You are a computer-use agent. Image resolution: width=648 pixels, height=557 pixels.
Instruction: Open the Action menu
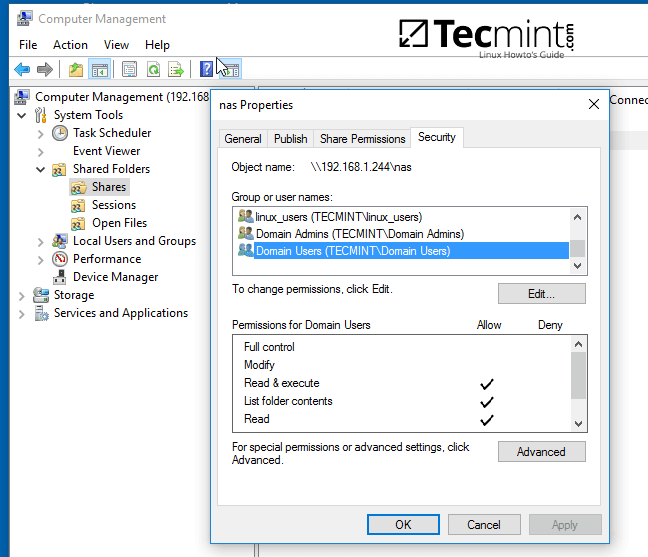[x=70, y=45]
